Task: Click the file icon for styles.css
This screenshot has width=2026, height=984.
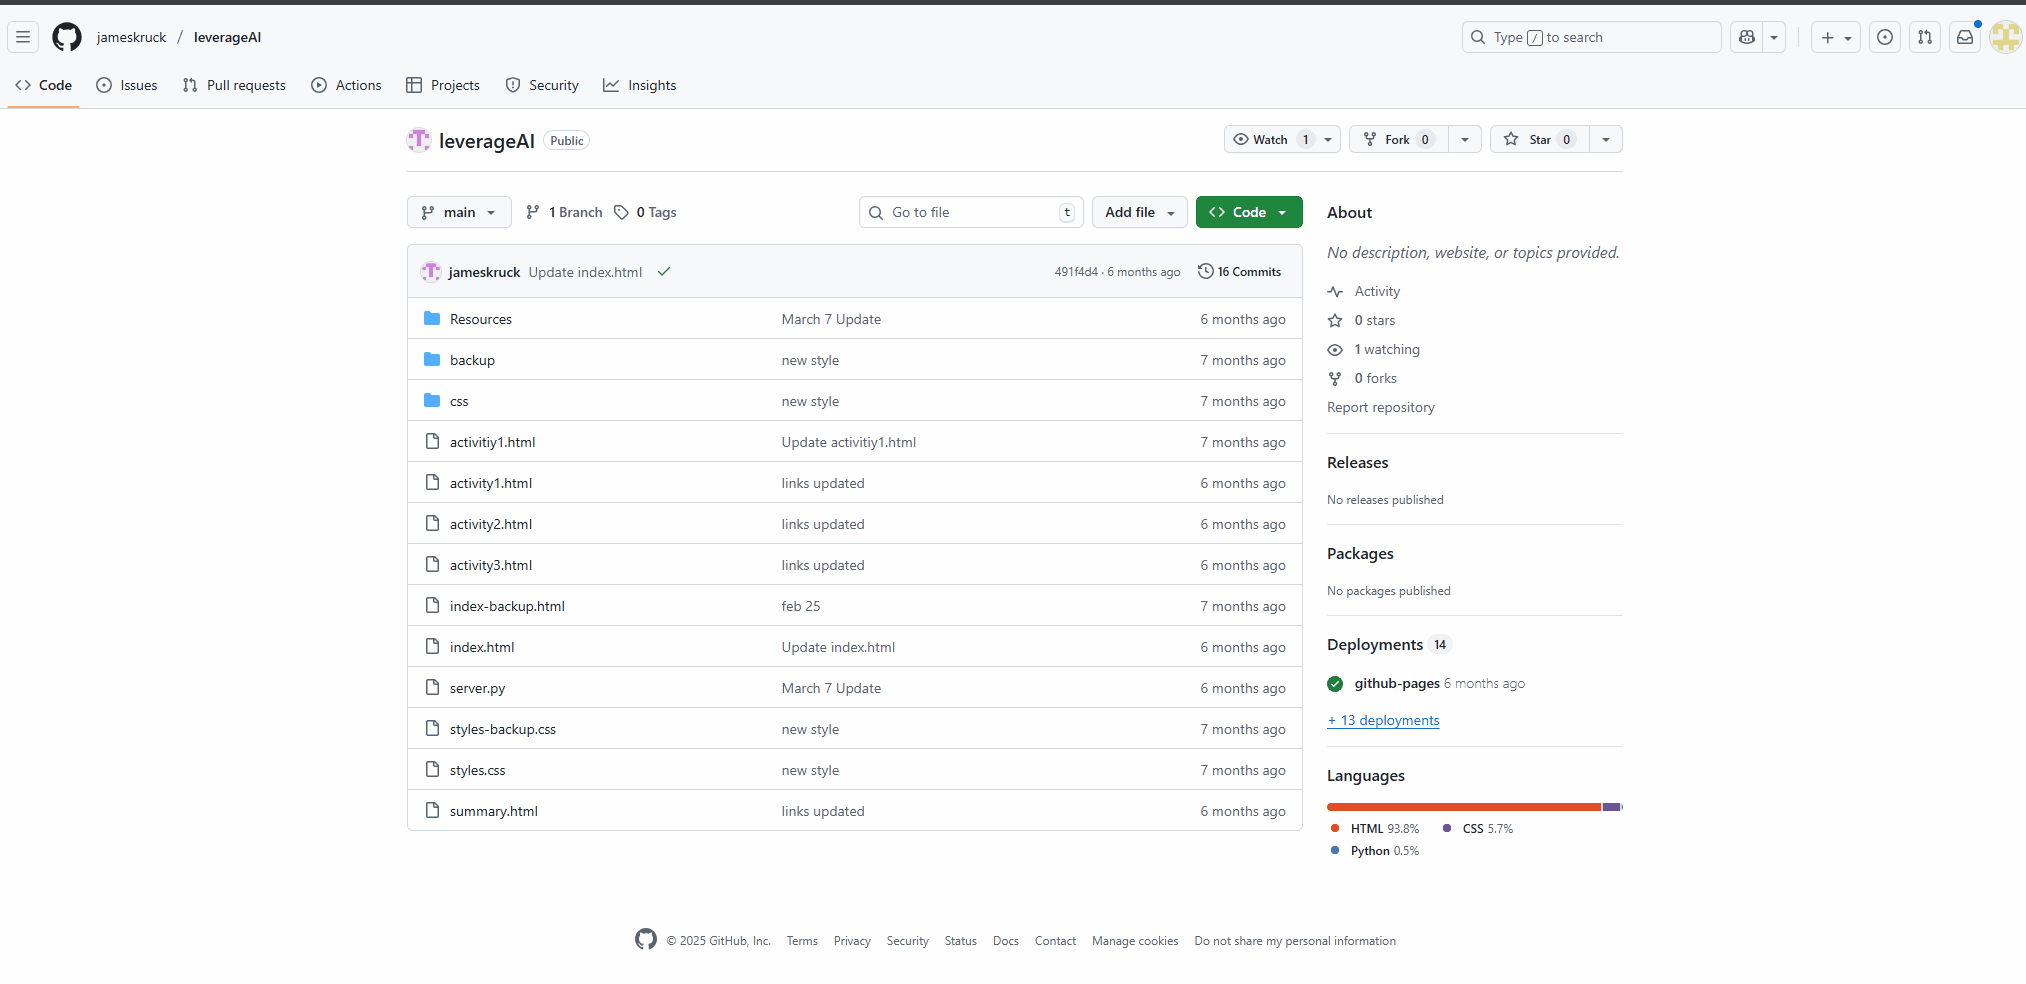Action: 432,769
